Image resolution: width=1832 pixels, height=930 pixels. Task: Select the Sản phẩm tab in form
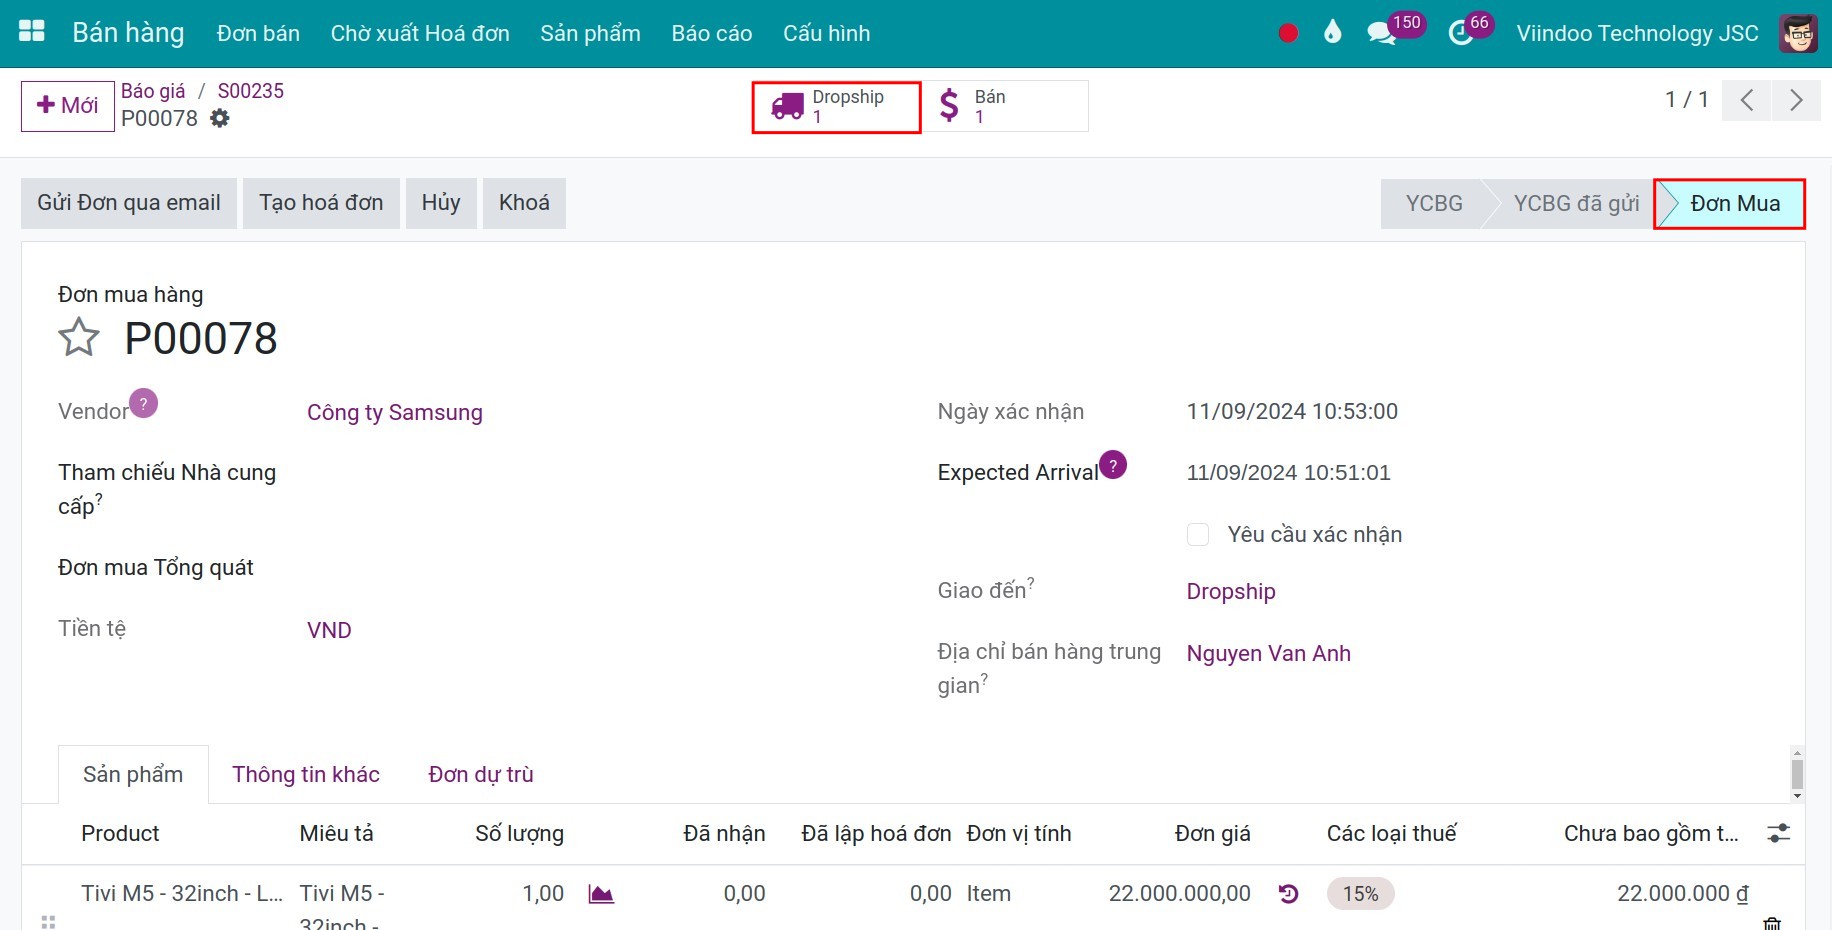[x=133, y=774]
